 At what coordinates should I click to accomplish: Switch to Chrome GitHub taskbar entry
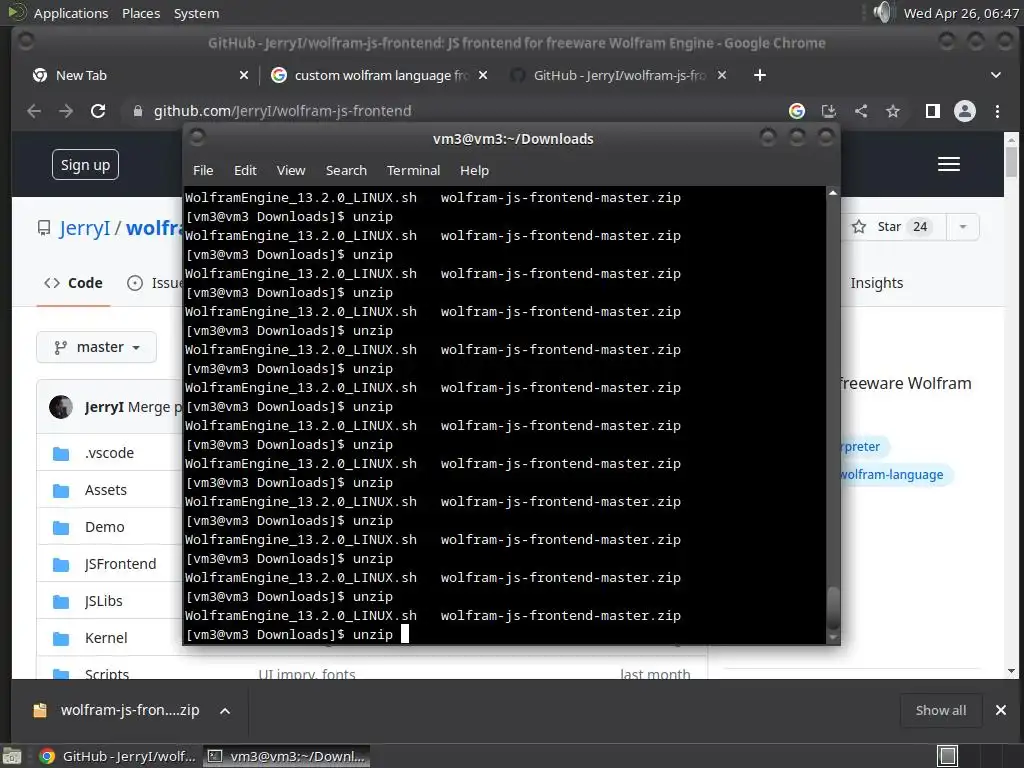[118, 756]
